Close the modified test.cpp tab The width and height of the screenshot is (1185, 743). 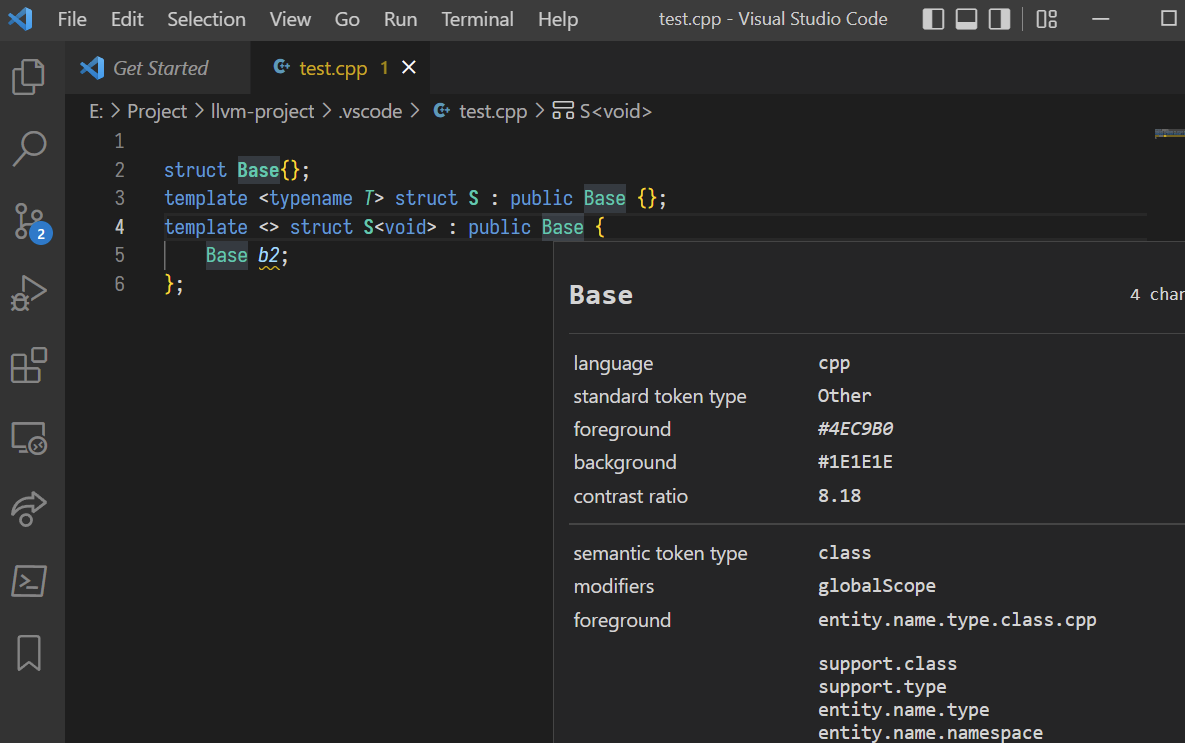click(x=408, y=68)
